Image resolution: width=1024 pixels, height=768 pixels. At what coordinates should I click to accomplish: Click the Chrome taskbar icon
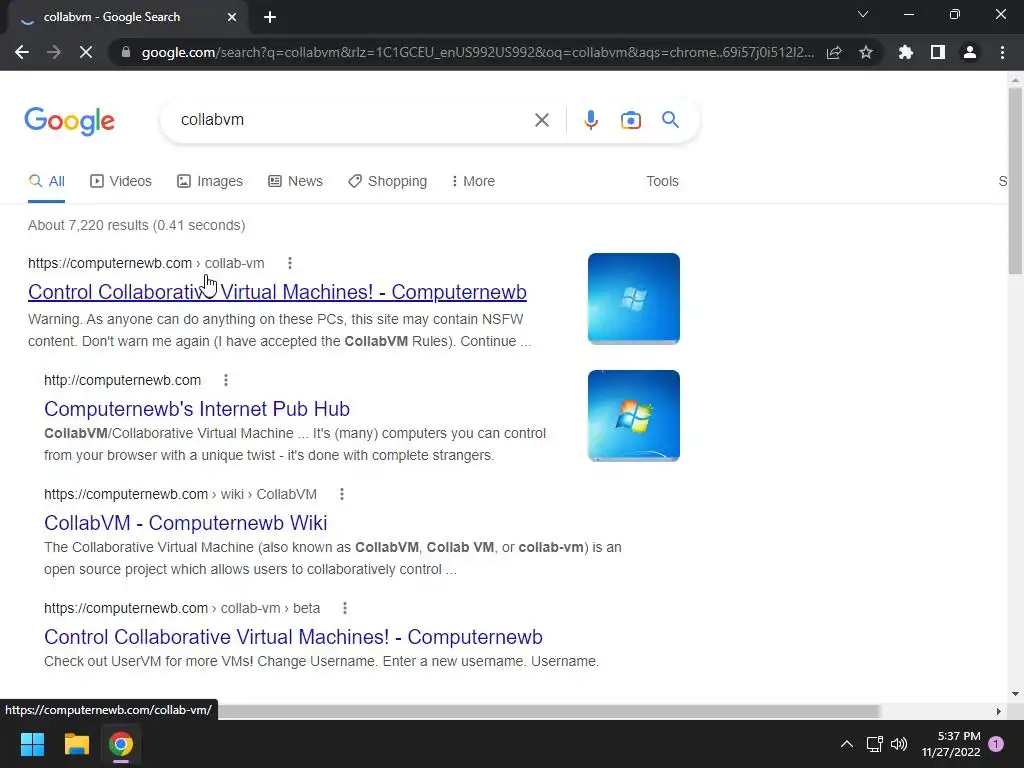click(121, 744)
